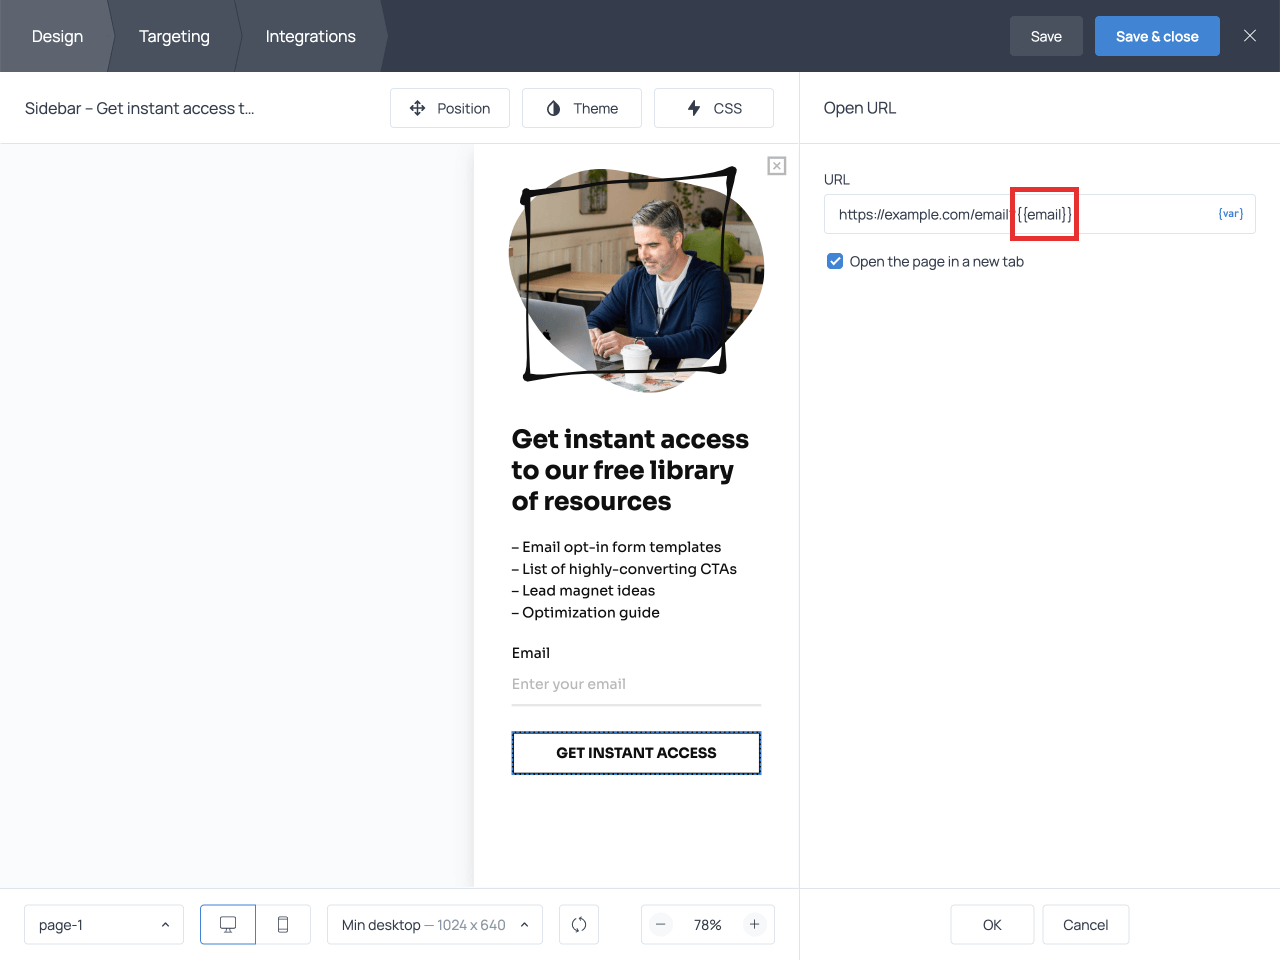The height and width of the screenshot is (960, 1280).
Task: Go to the Targeting tab
Action: (x=174, y=36)
